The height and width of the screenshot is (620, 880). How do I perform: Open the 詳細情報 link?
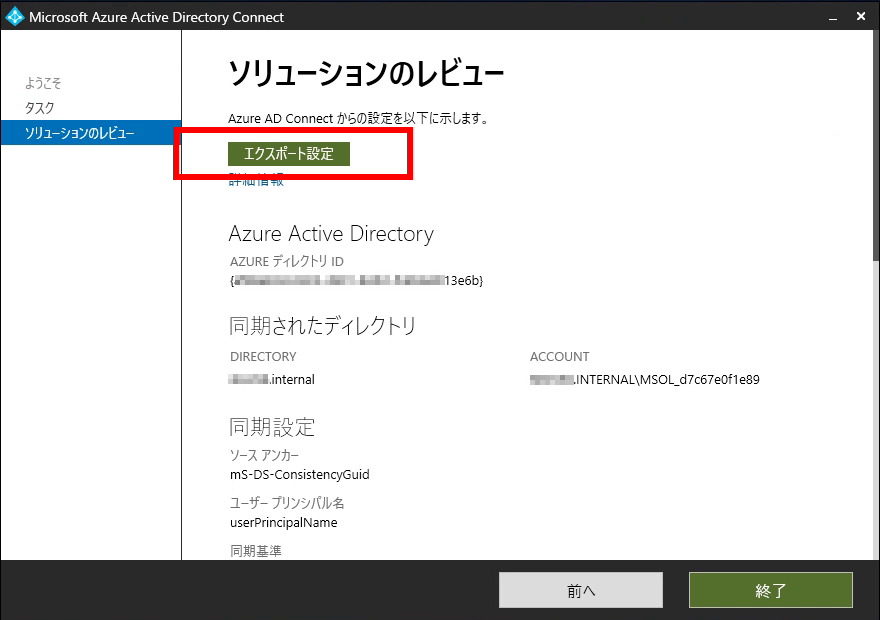click(256, 181)
